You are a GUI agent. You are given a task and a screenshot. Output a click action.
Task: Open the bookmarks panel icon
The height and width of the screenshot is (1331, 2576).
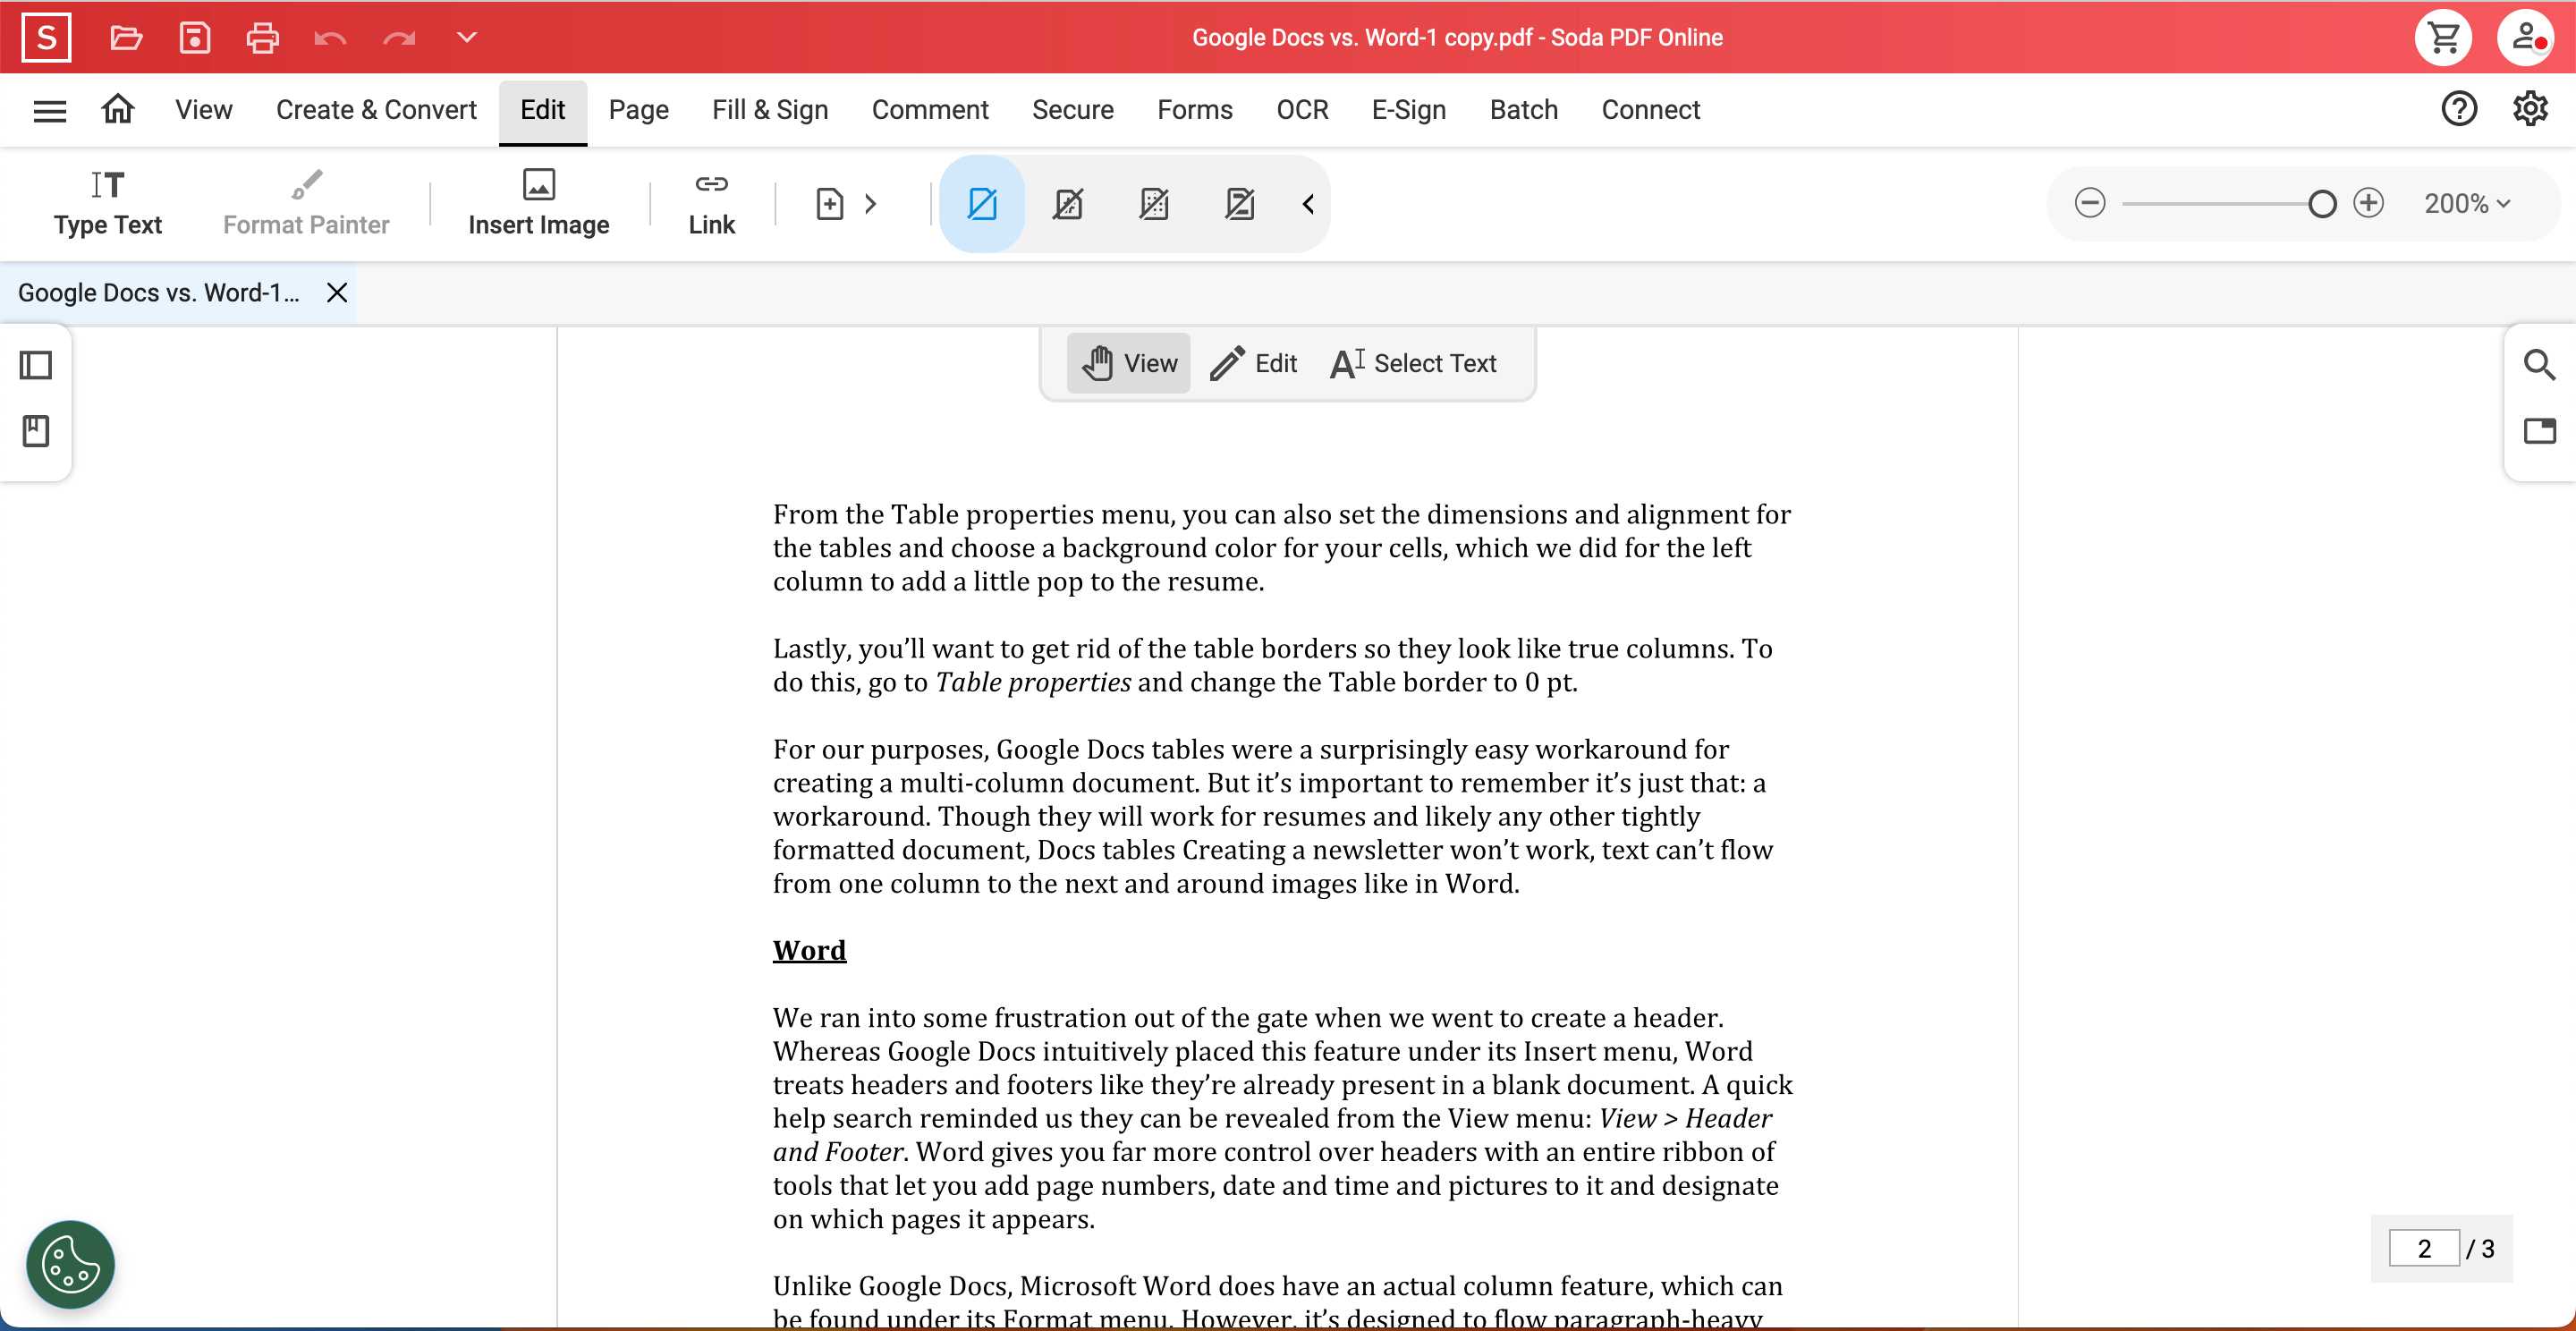click(36, 431)
